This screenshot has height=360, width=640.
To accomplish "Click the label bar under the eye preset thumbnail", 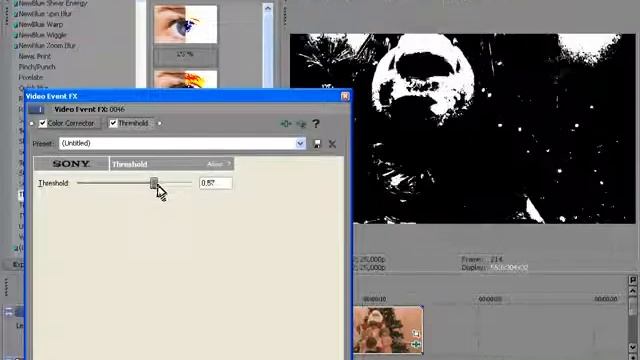I will (185, 56).
